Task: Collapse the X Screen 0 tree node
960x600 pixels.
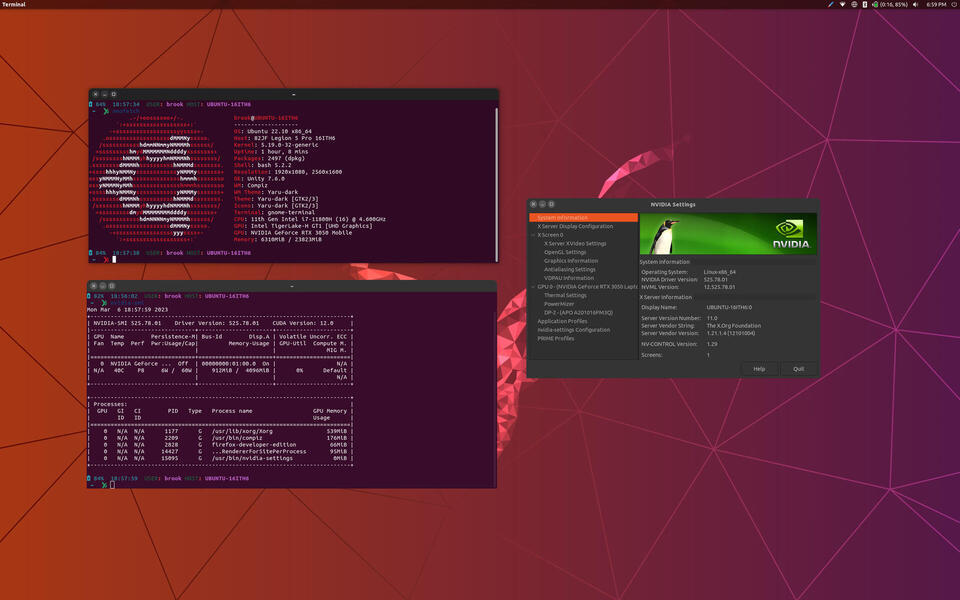Action: pyautogui.click(x=533, y=234)
